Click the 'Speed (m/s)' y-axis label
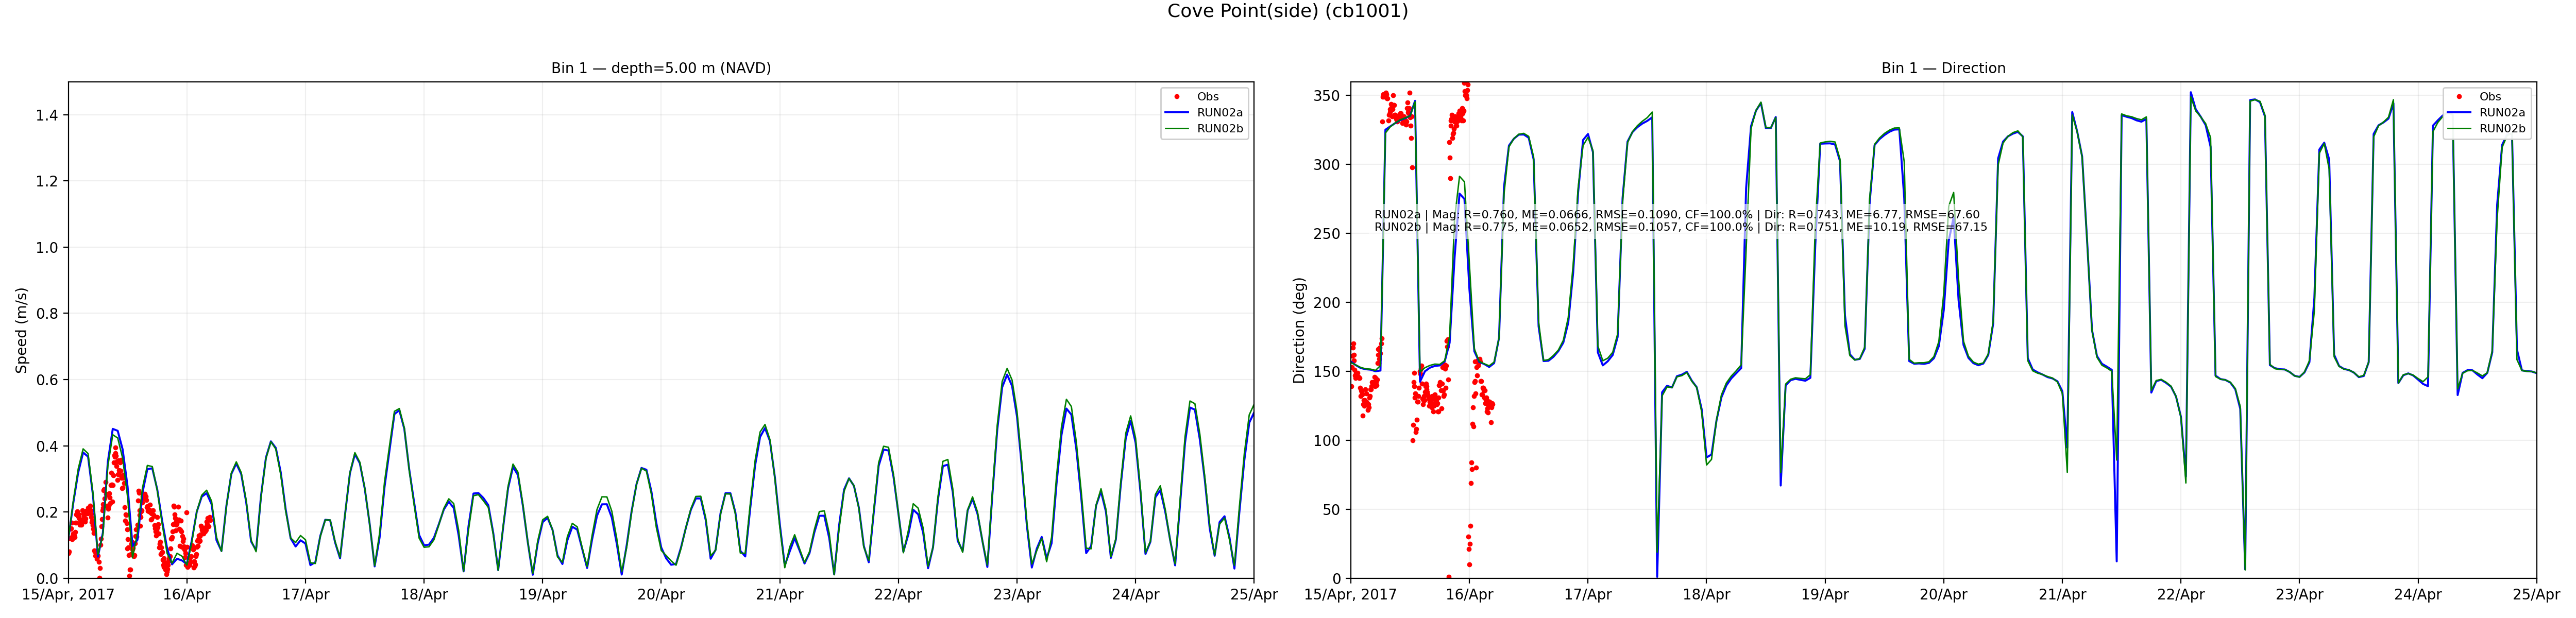The image size is (2576, 618). tap(21, 330)
